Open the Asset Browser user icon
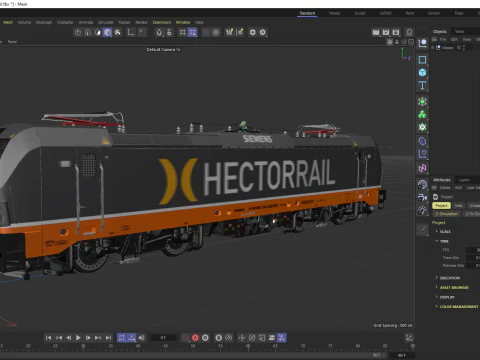Screen dimensions: 480x360 [x=409, y=32]
